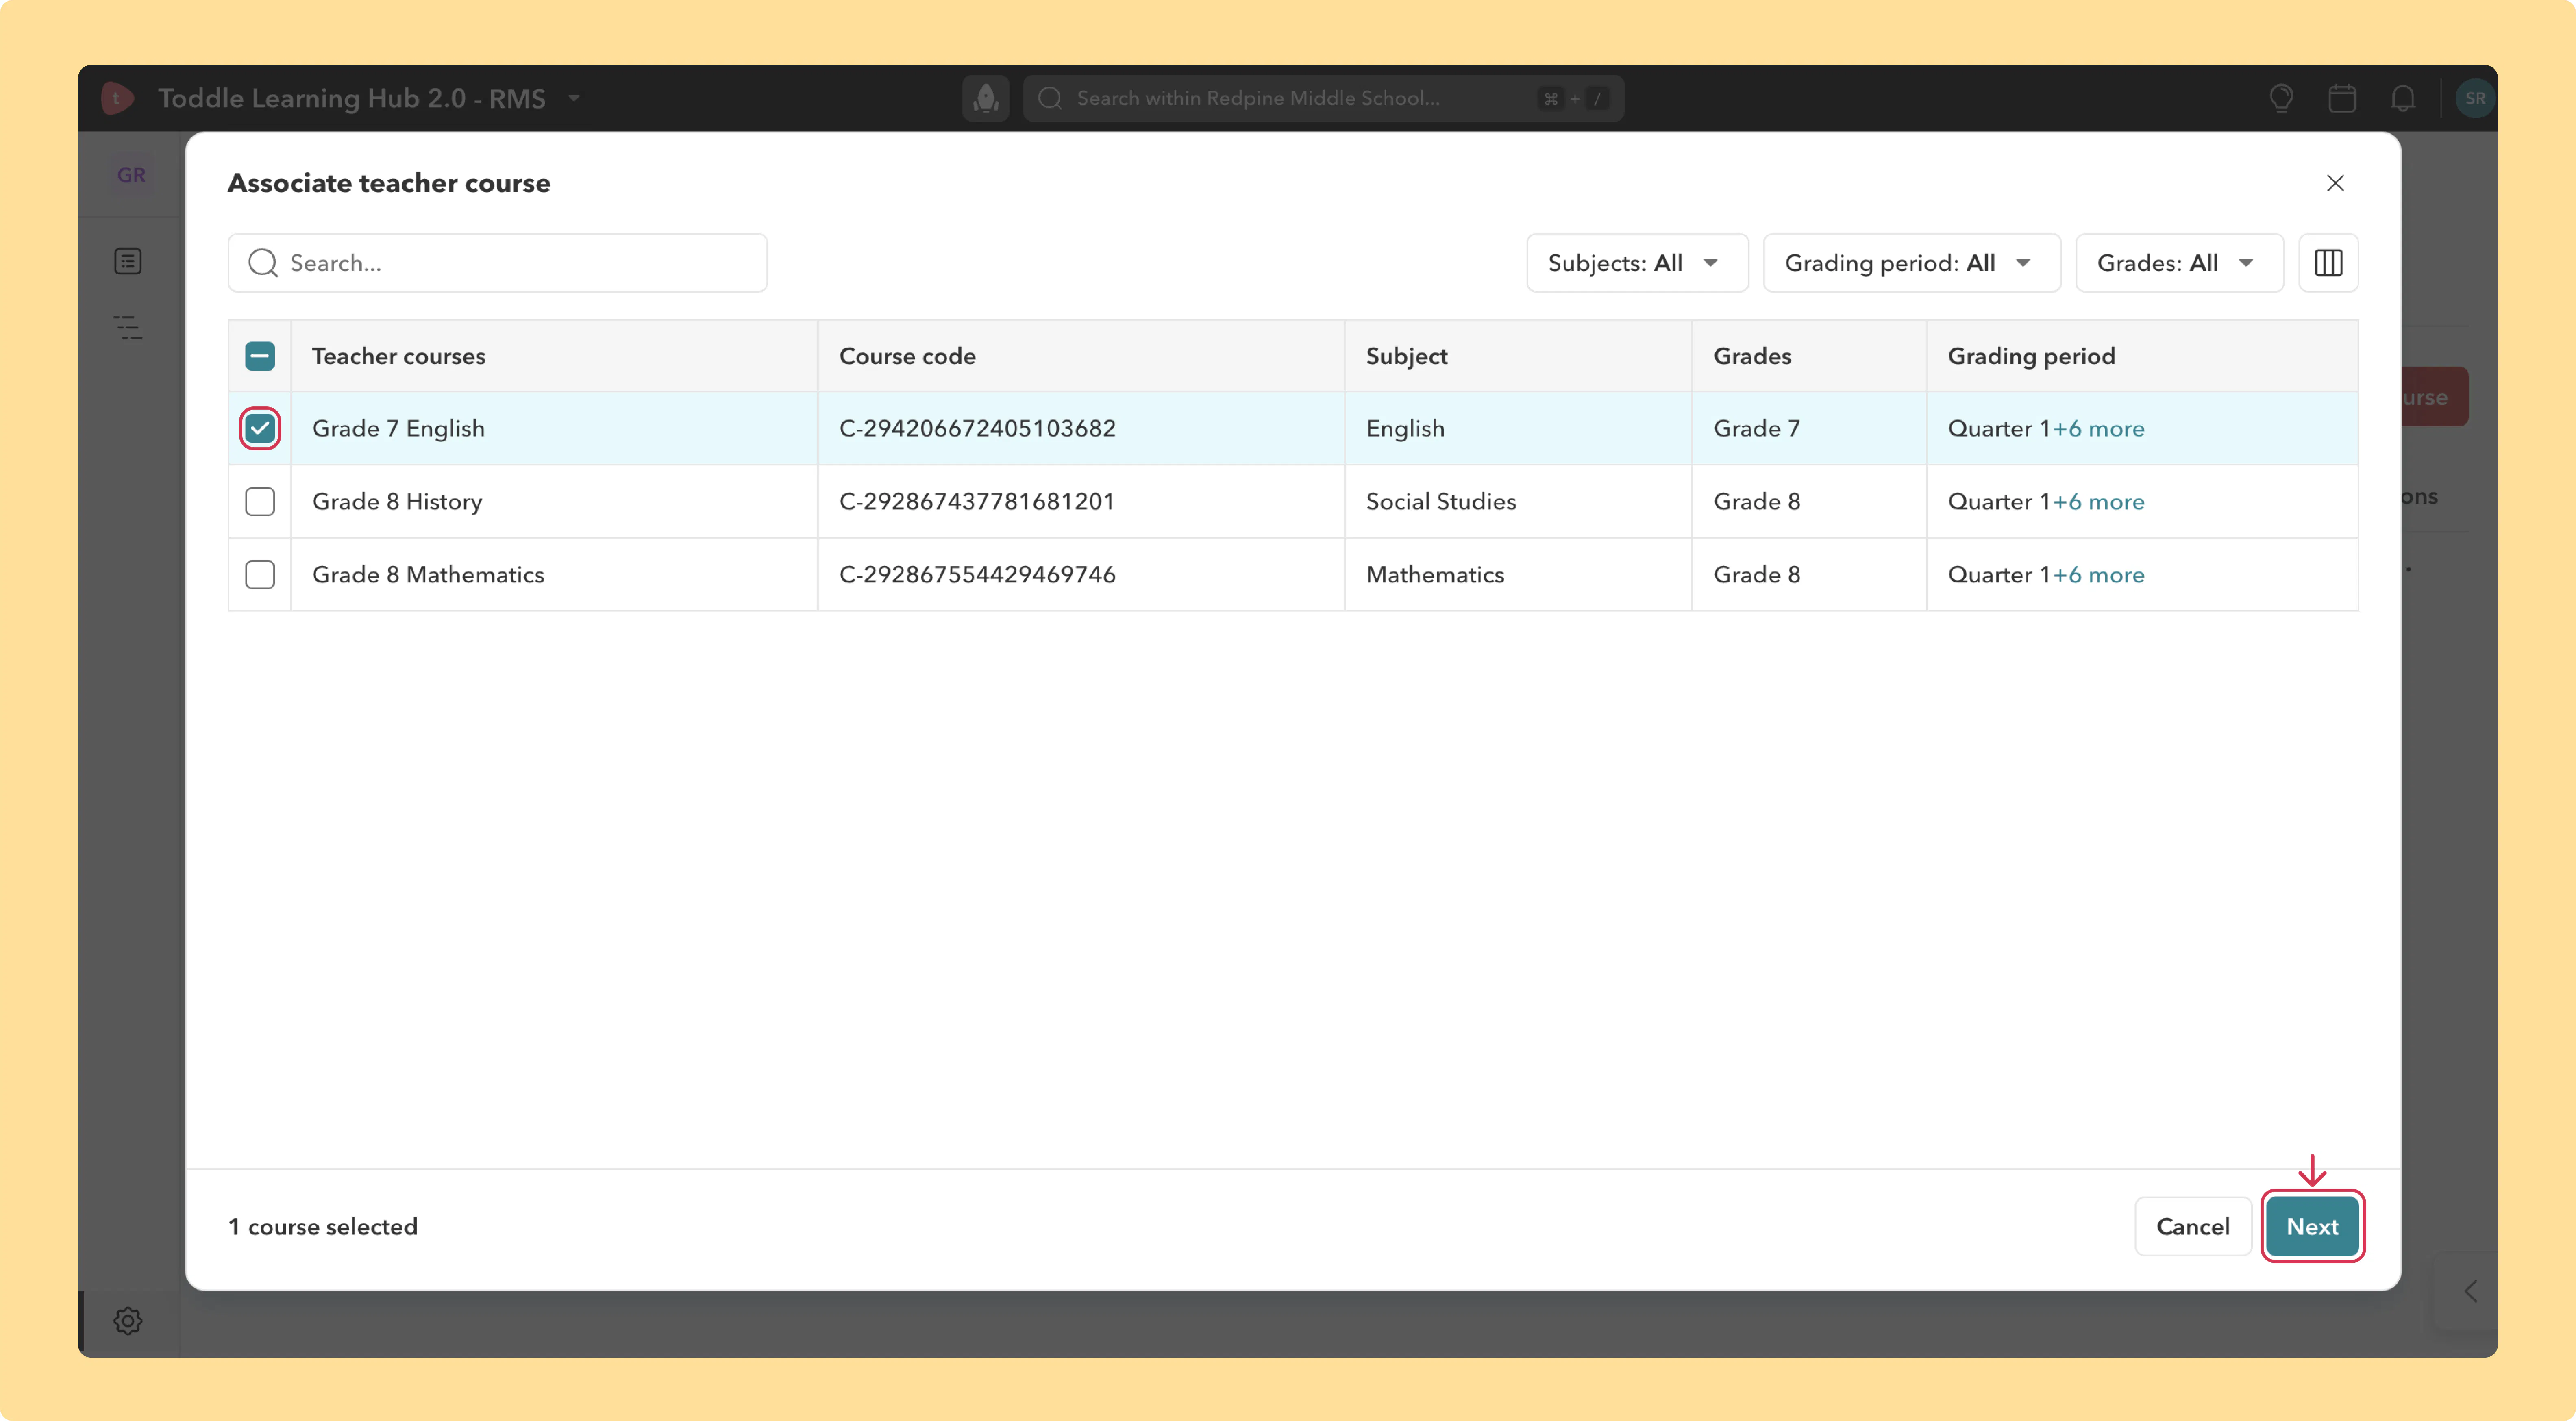Click the Next button
Viewport: 2576px width, 1421px height.
pyautogui.click(x=2312, y=1226)
